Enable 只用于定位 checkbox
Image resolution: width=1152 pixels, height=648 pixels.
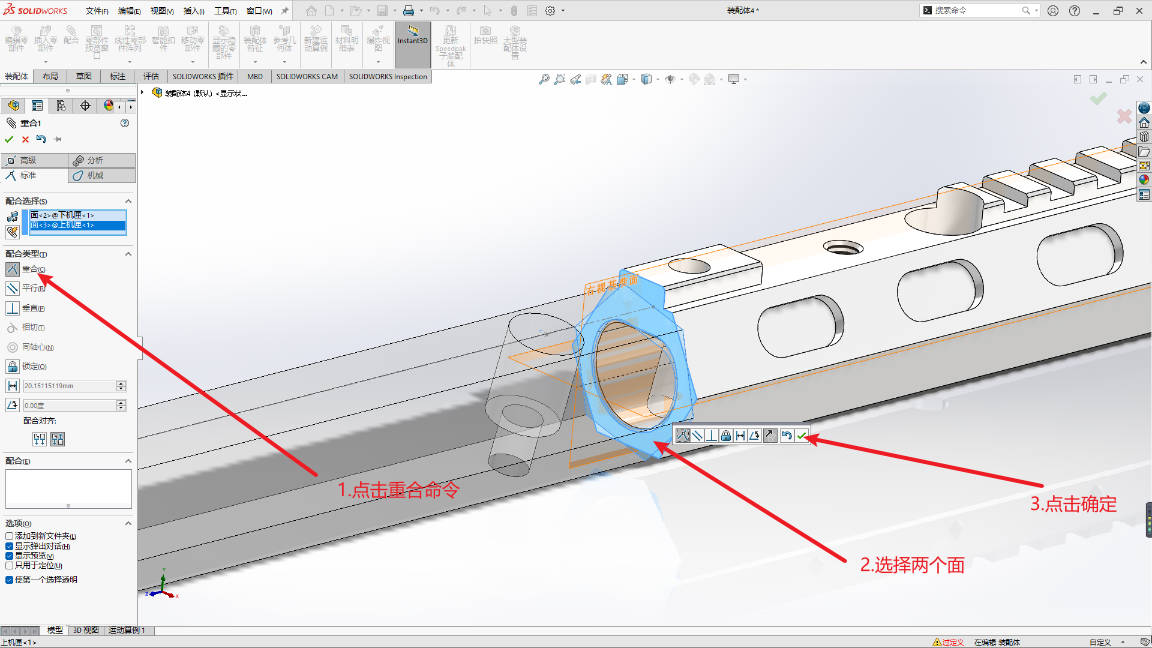point(9,566)
